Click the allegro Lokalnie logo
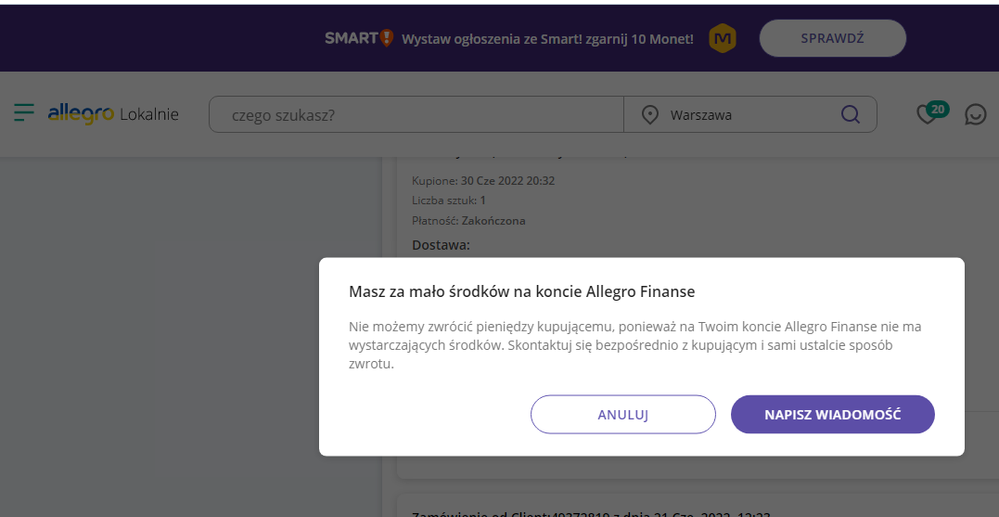Screen dimensions: 999x517 113,114
